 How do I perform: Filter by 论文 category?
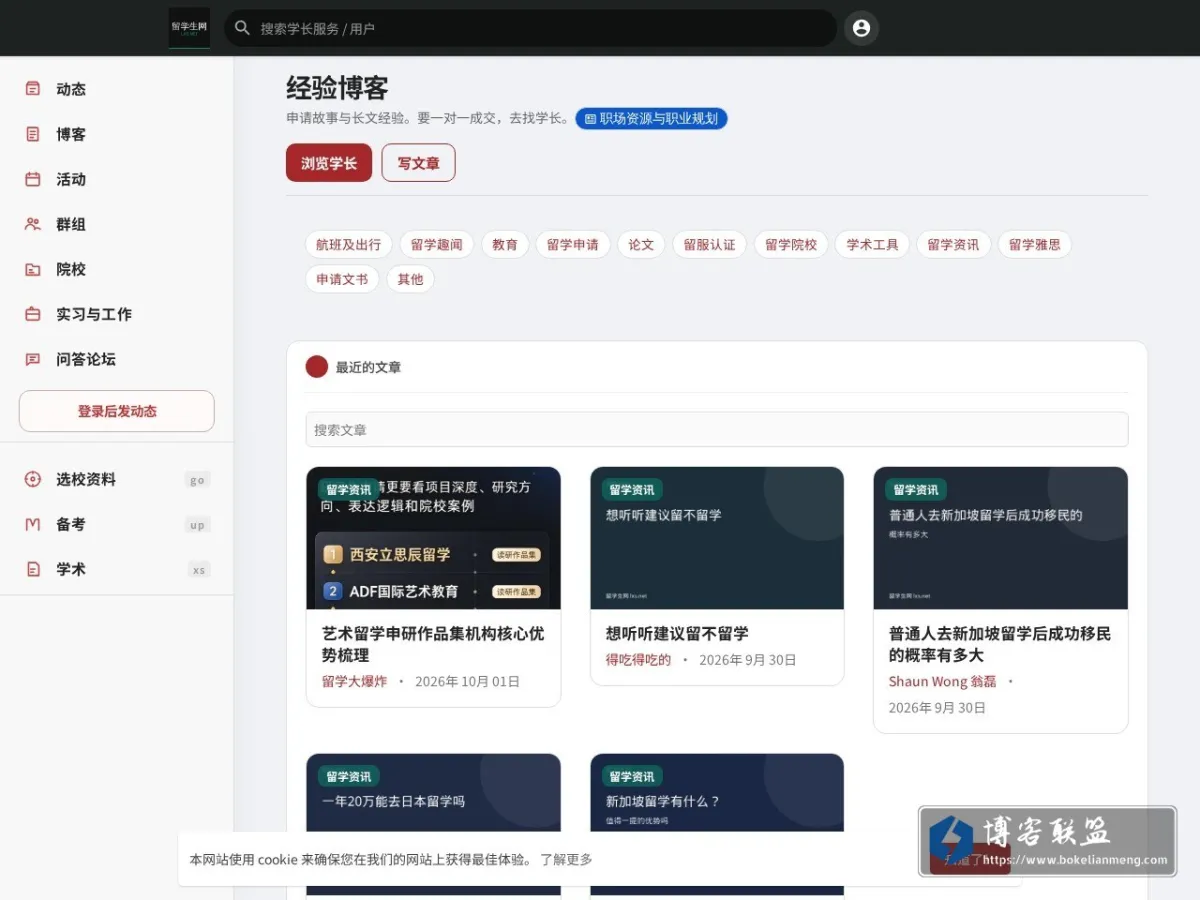(x=641, y=244)
